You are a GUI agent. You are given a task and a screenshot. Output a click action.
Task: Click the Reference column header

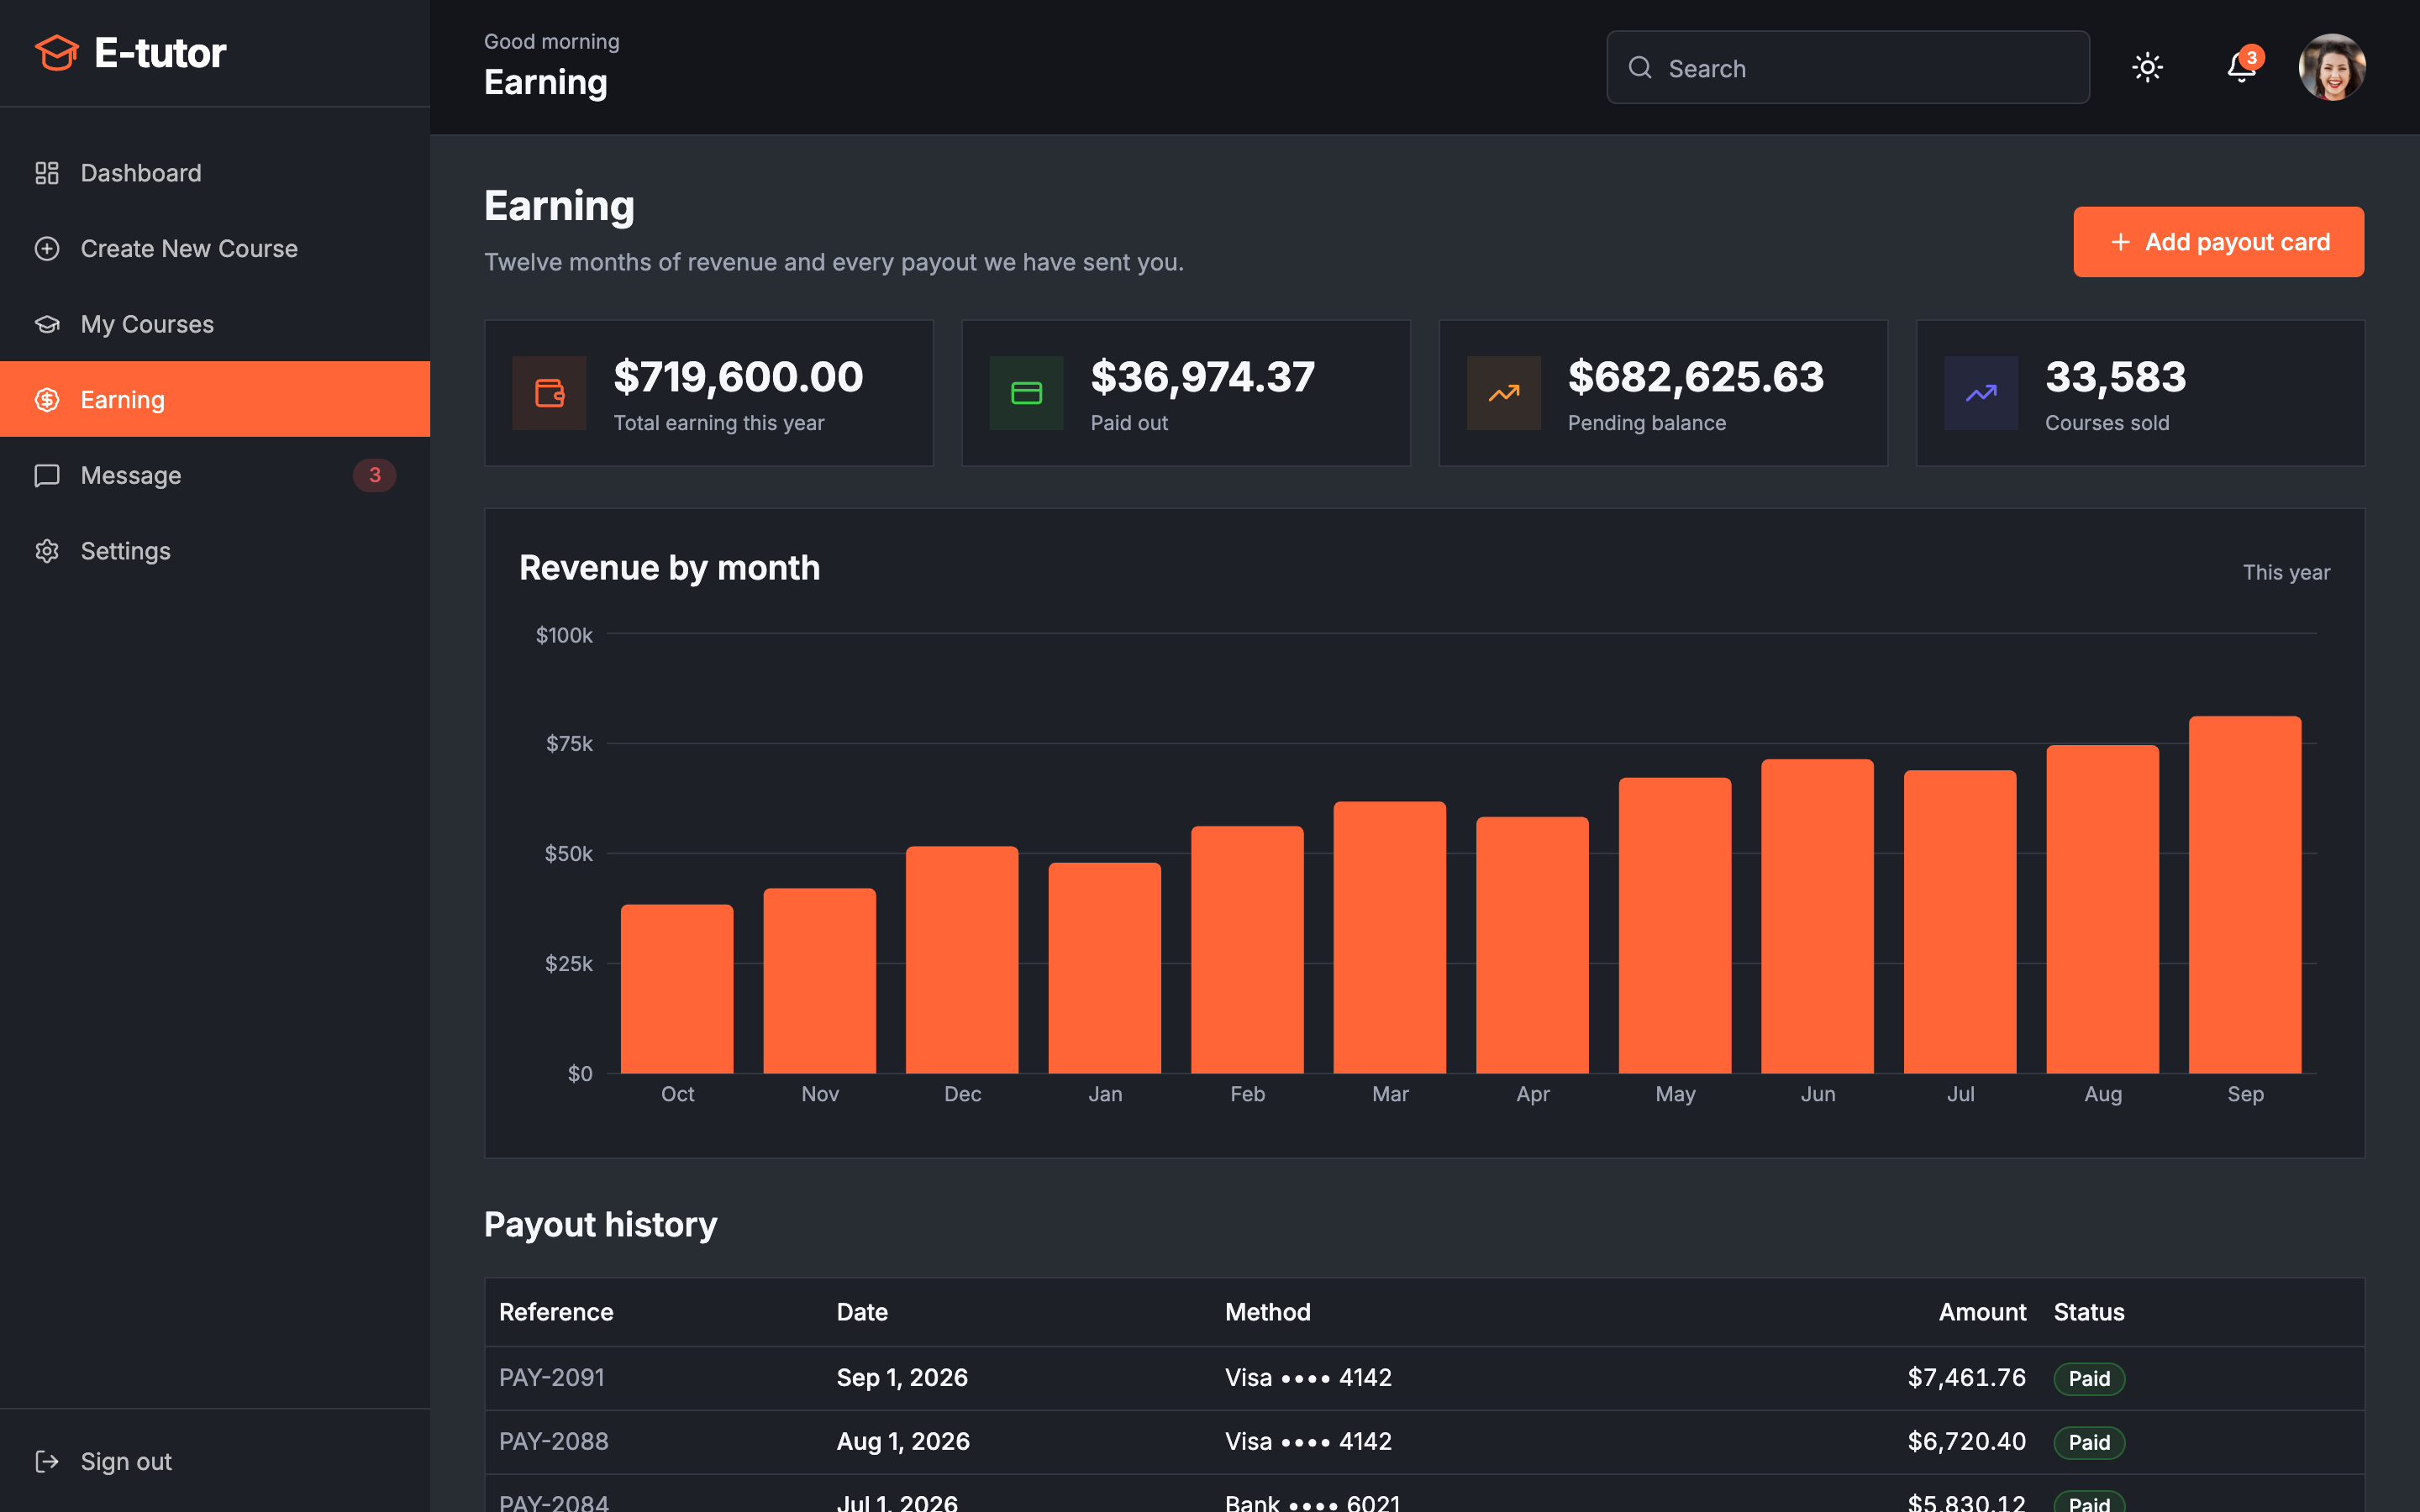point(556,1312)
